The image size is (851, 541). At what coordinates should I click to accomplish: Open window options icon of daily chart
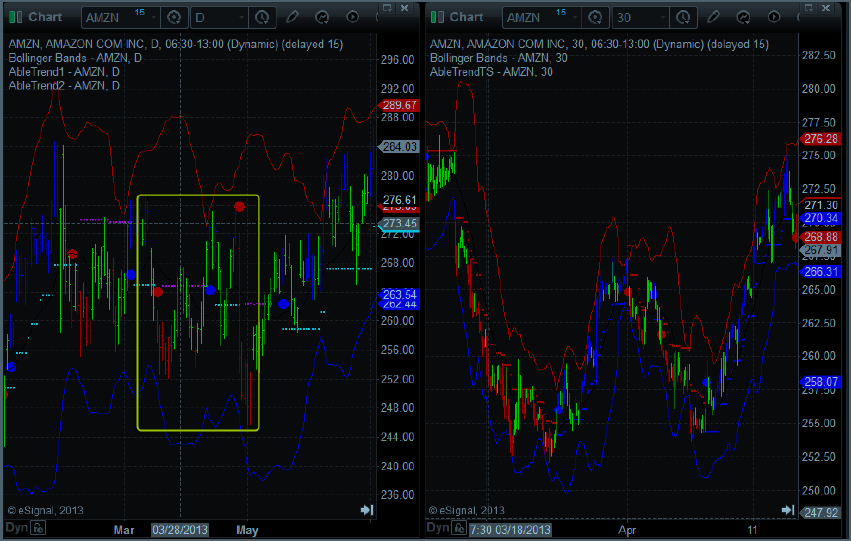tap(387, 8)
